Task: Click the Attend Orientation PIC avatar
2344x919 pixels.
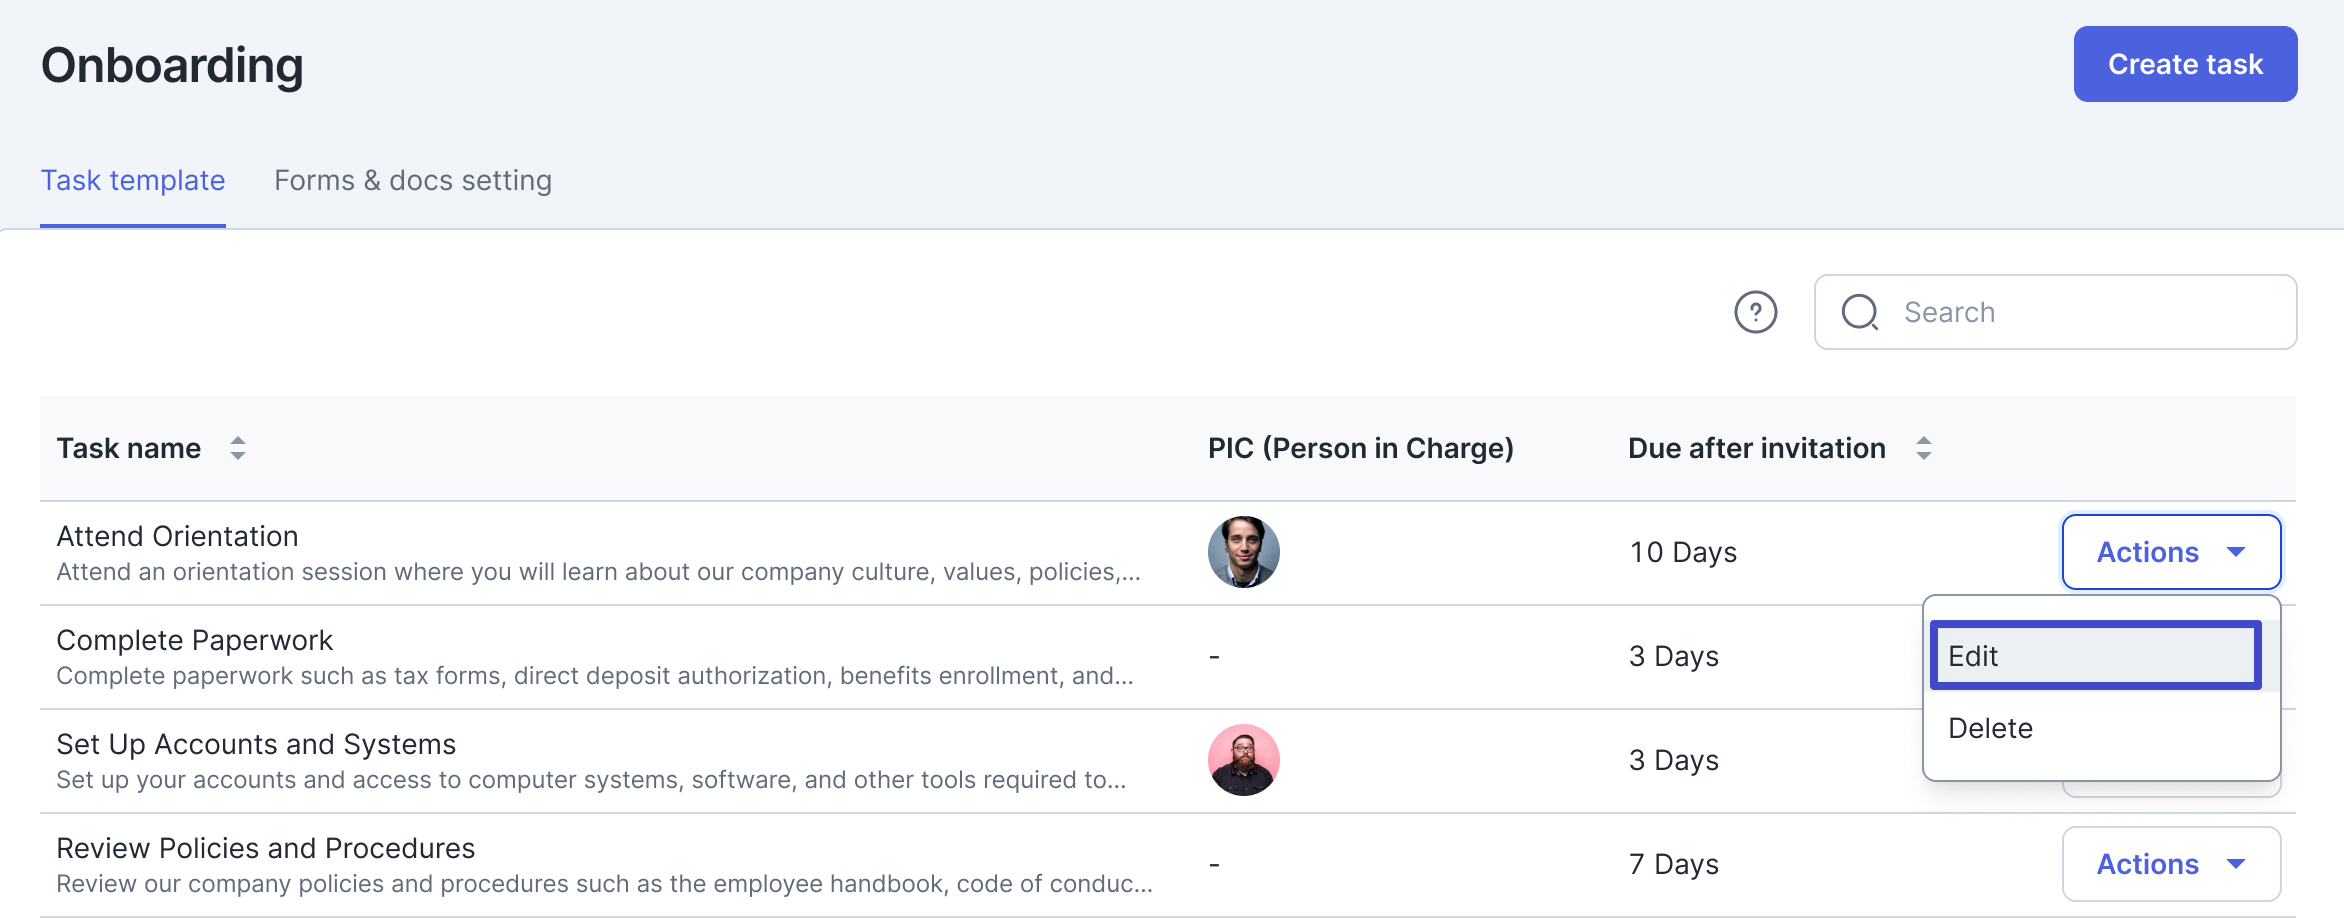Action: pos(1243,552)
